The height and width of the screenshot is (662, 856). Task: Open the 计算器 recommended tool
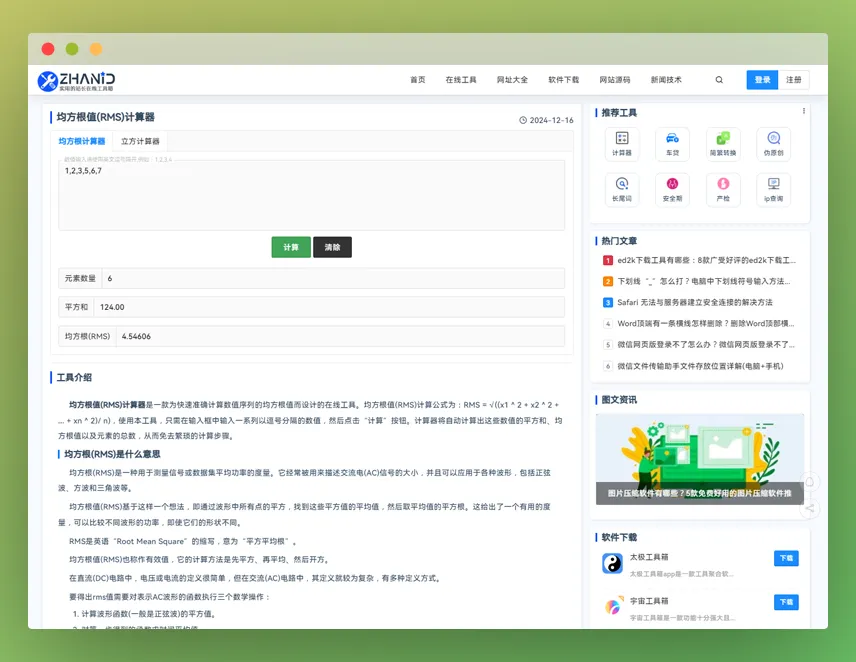coord(622,144)
